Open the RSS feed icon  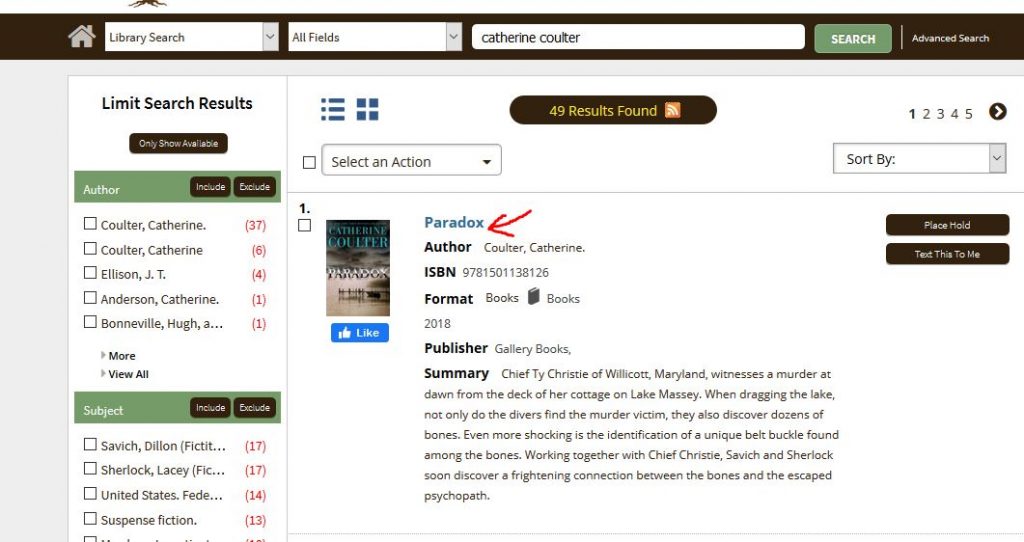point(673,110)
